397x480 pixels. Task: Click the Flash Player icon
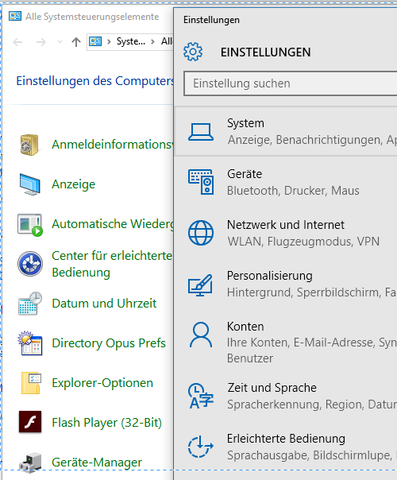coord(30,422)
